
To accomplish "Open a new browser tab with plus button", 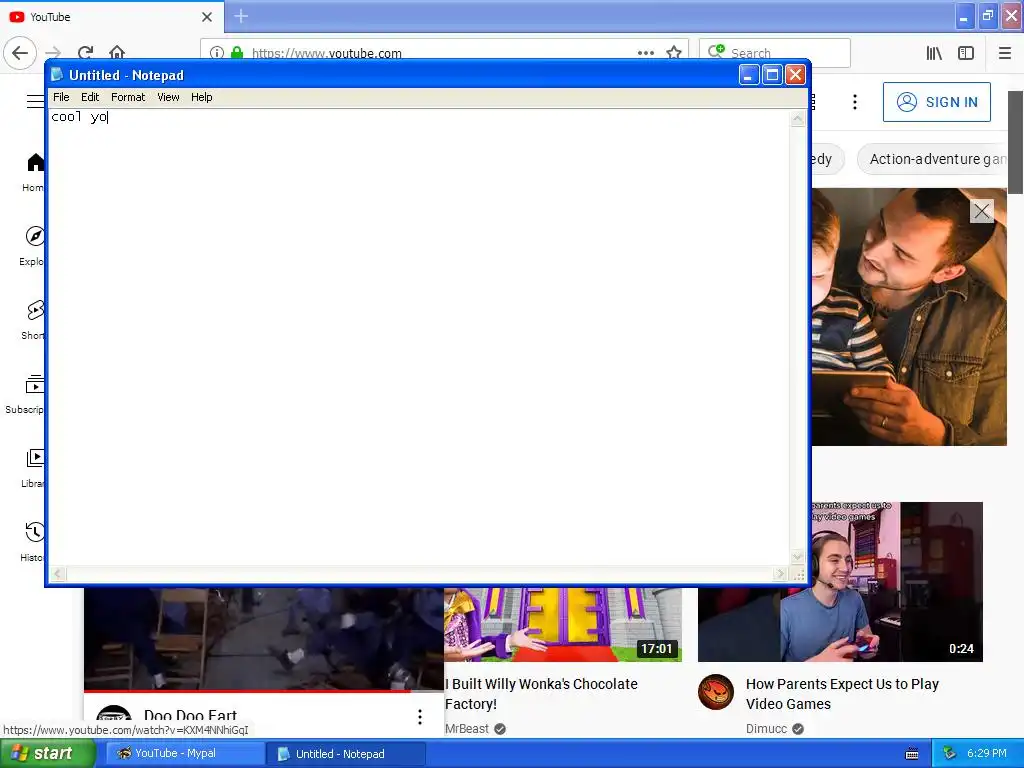I will [241, 16].
